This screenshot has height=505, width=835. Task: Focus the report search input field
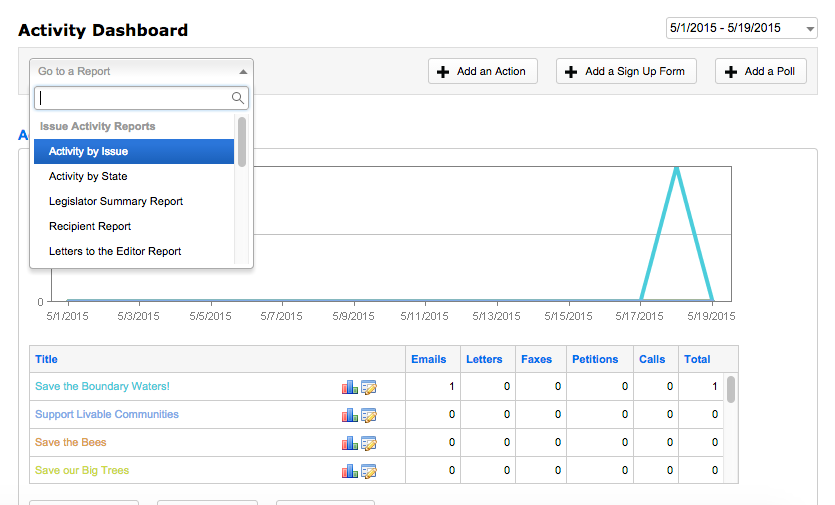click(x=141, y=98)
